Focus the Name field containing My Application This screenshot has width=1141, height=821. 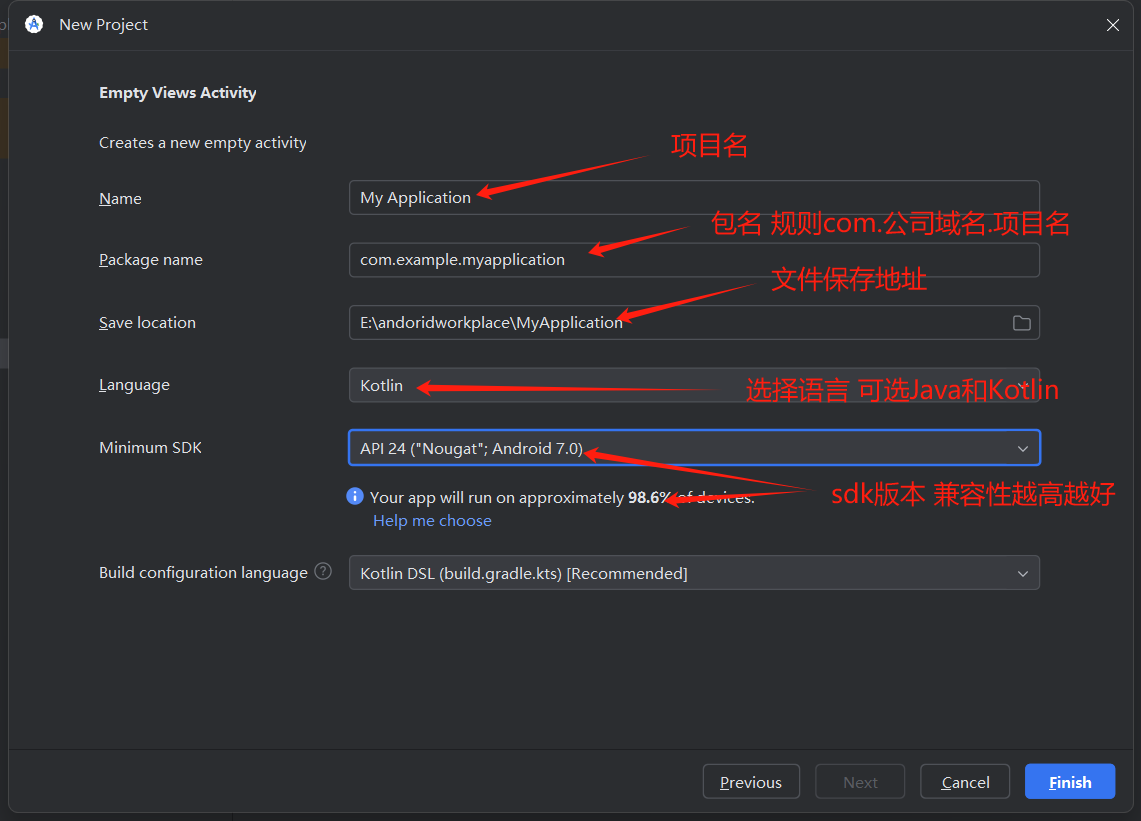[x=693, y=198]
